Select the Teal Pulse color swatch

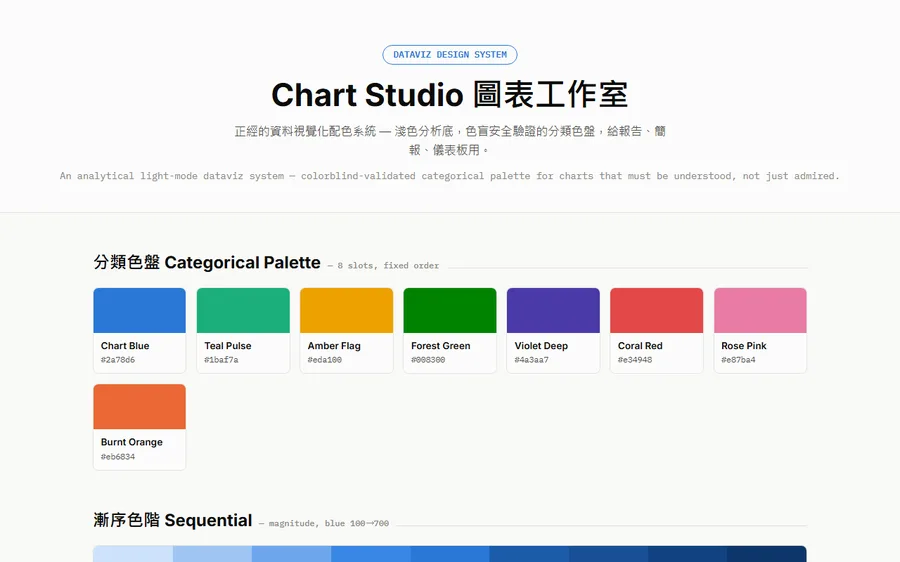(243, 311)
